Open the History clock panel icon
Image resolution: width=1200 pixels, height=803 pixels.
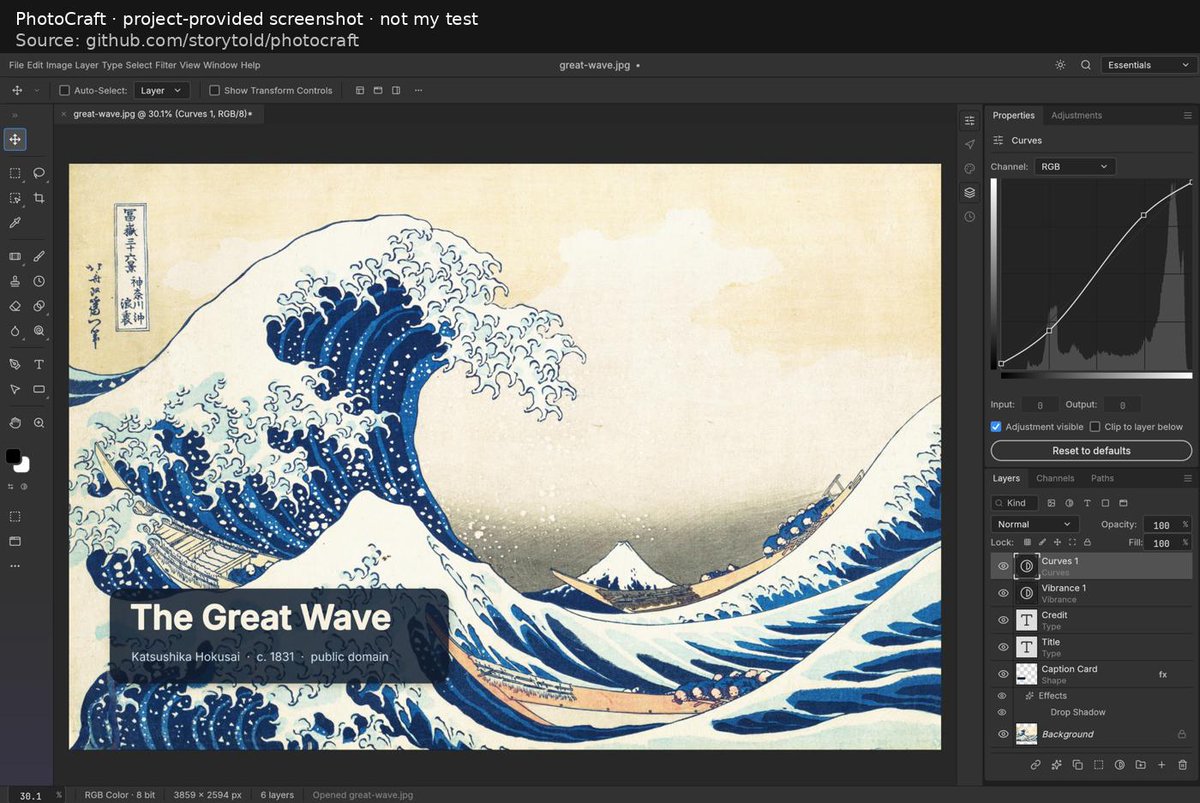click(969, 216)
